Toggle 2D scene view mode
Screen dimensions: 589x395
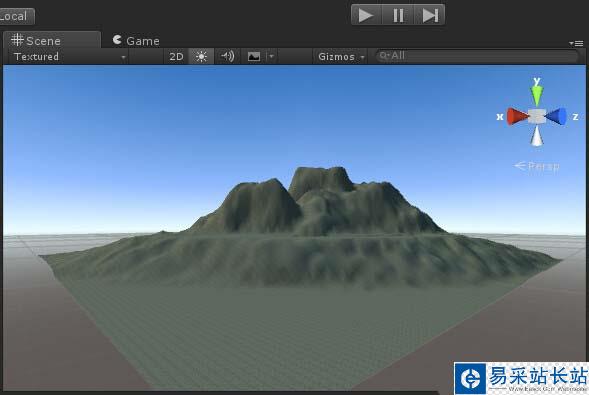point(176,57)
